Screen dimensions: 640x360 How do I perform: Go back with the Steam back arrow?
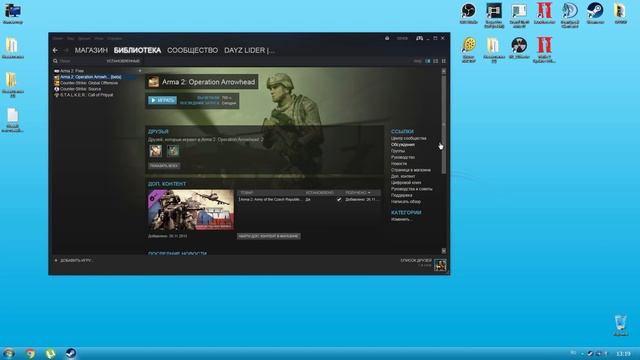click(x=55, y=50)
